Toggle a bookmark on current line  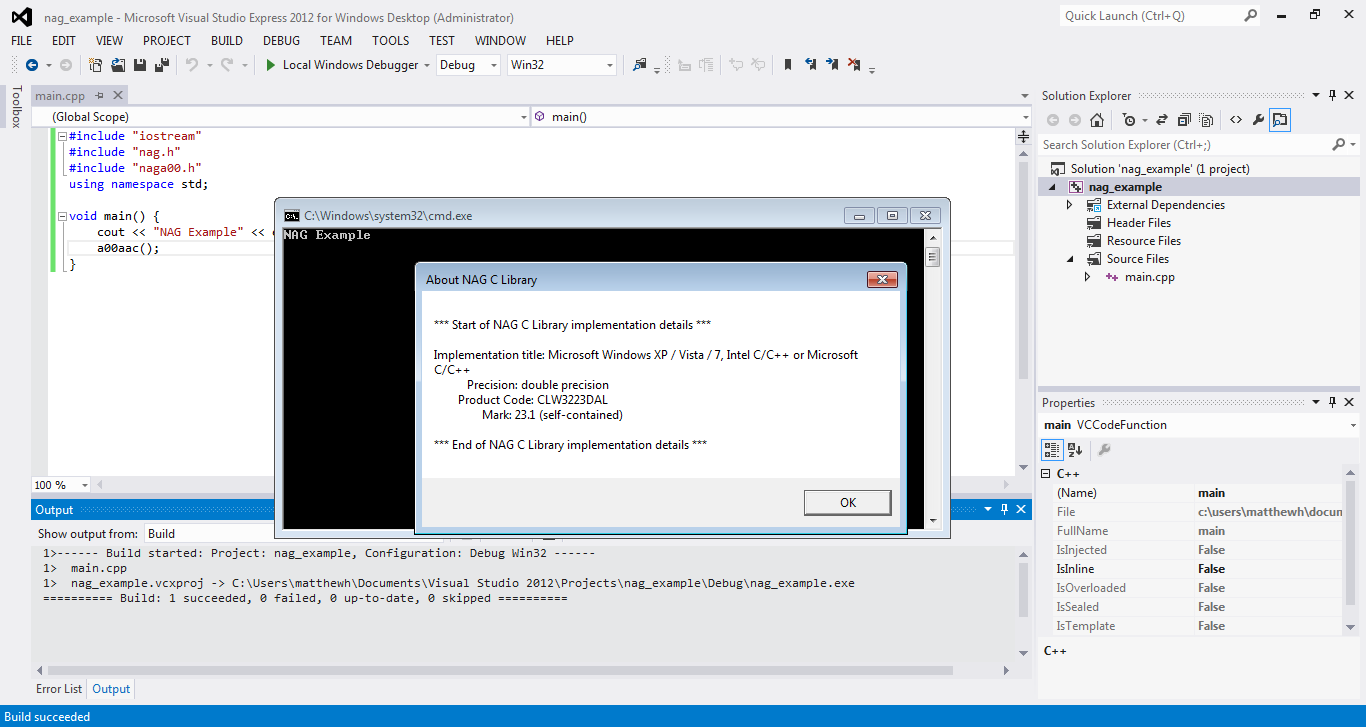click(788, 65)
